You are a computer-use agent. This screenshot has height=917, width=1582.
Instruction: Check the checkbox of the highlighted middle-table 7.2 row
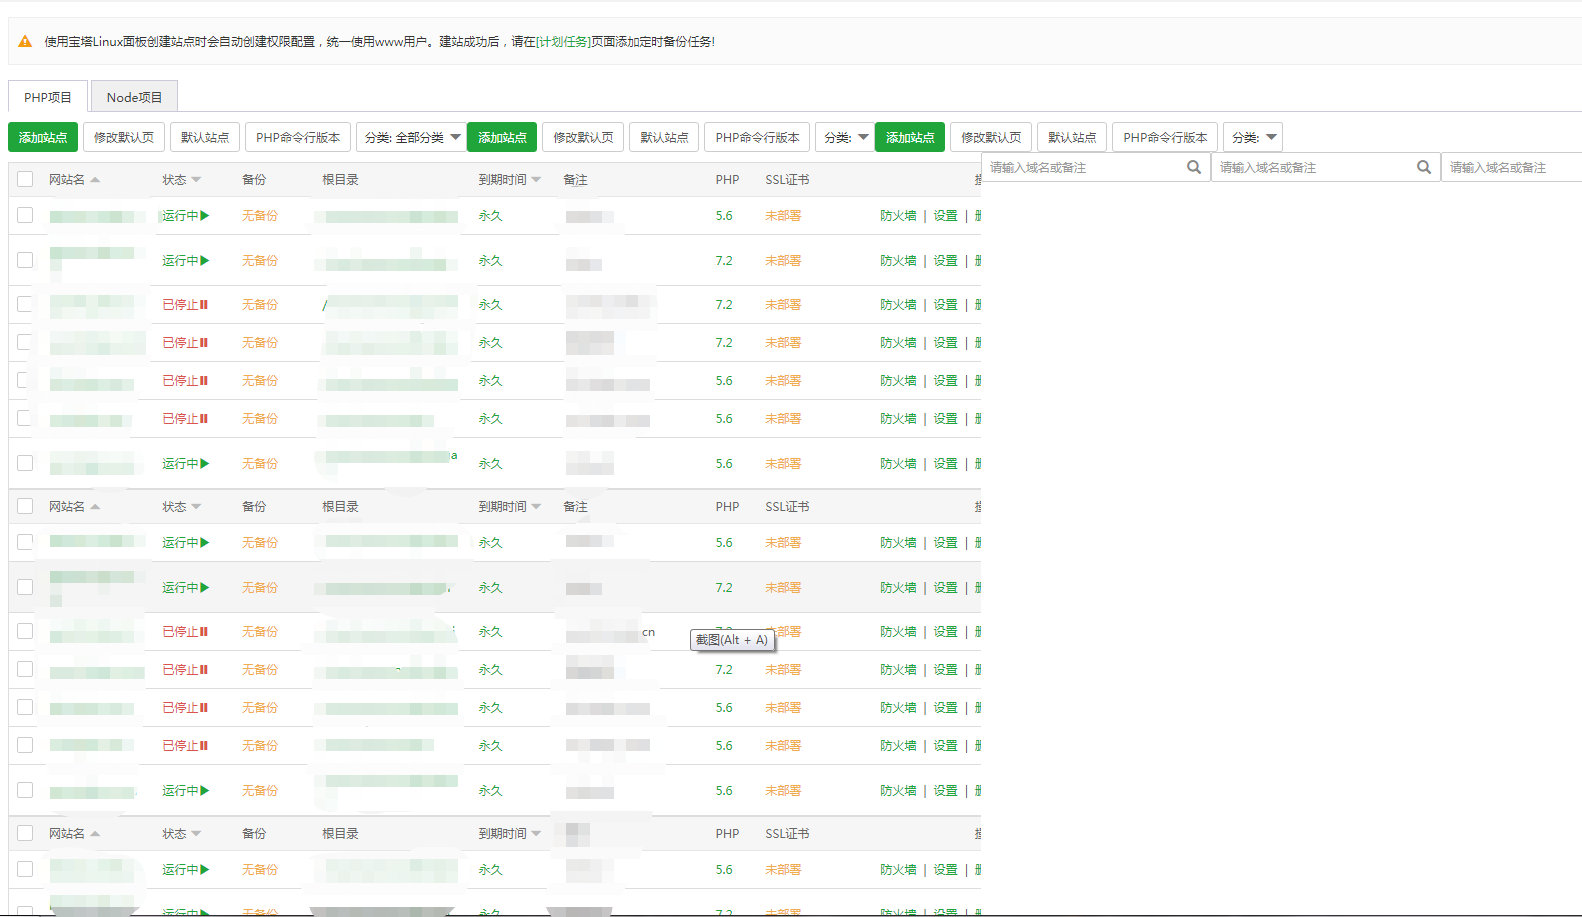[25, 587]
